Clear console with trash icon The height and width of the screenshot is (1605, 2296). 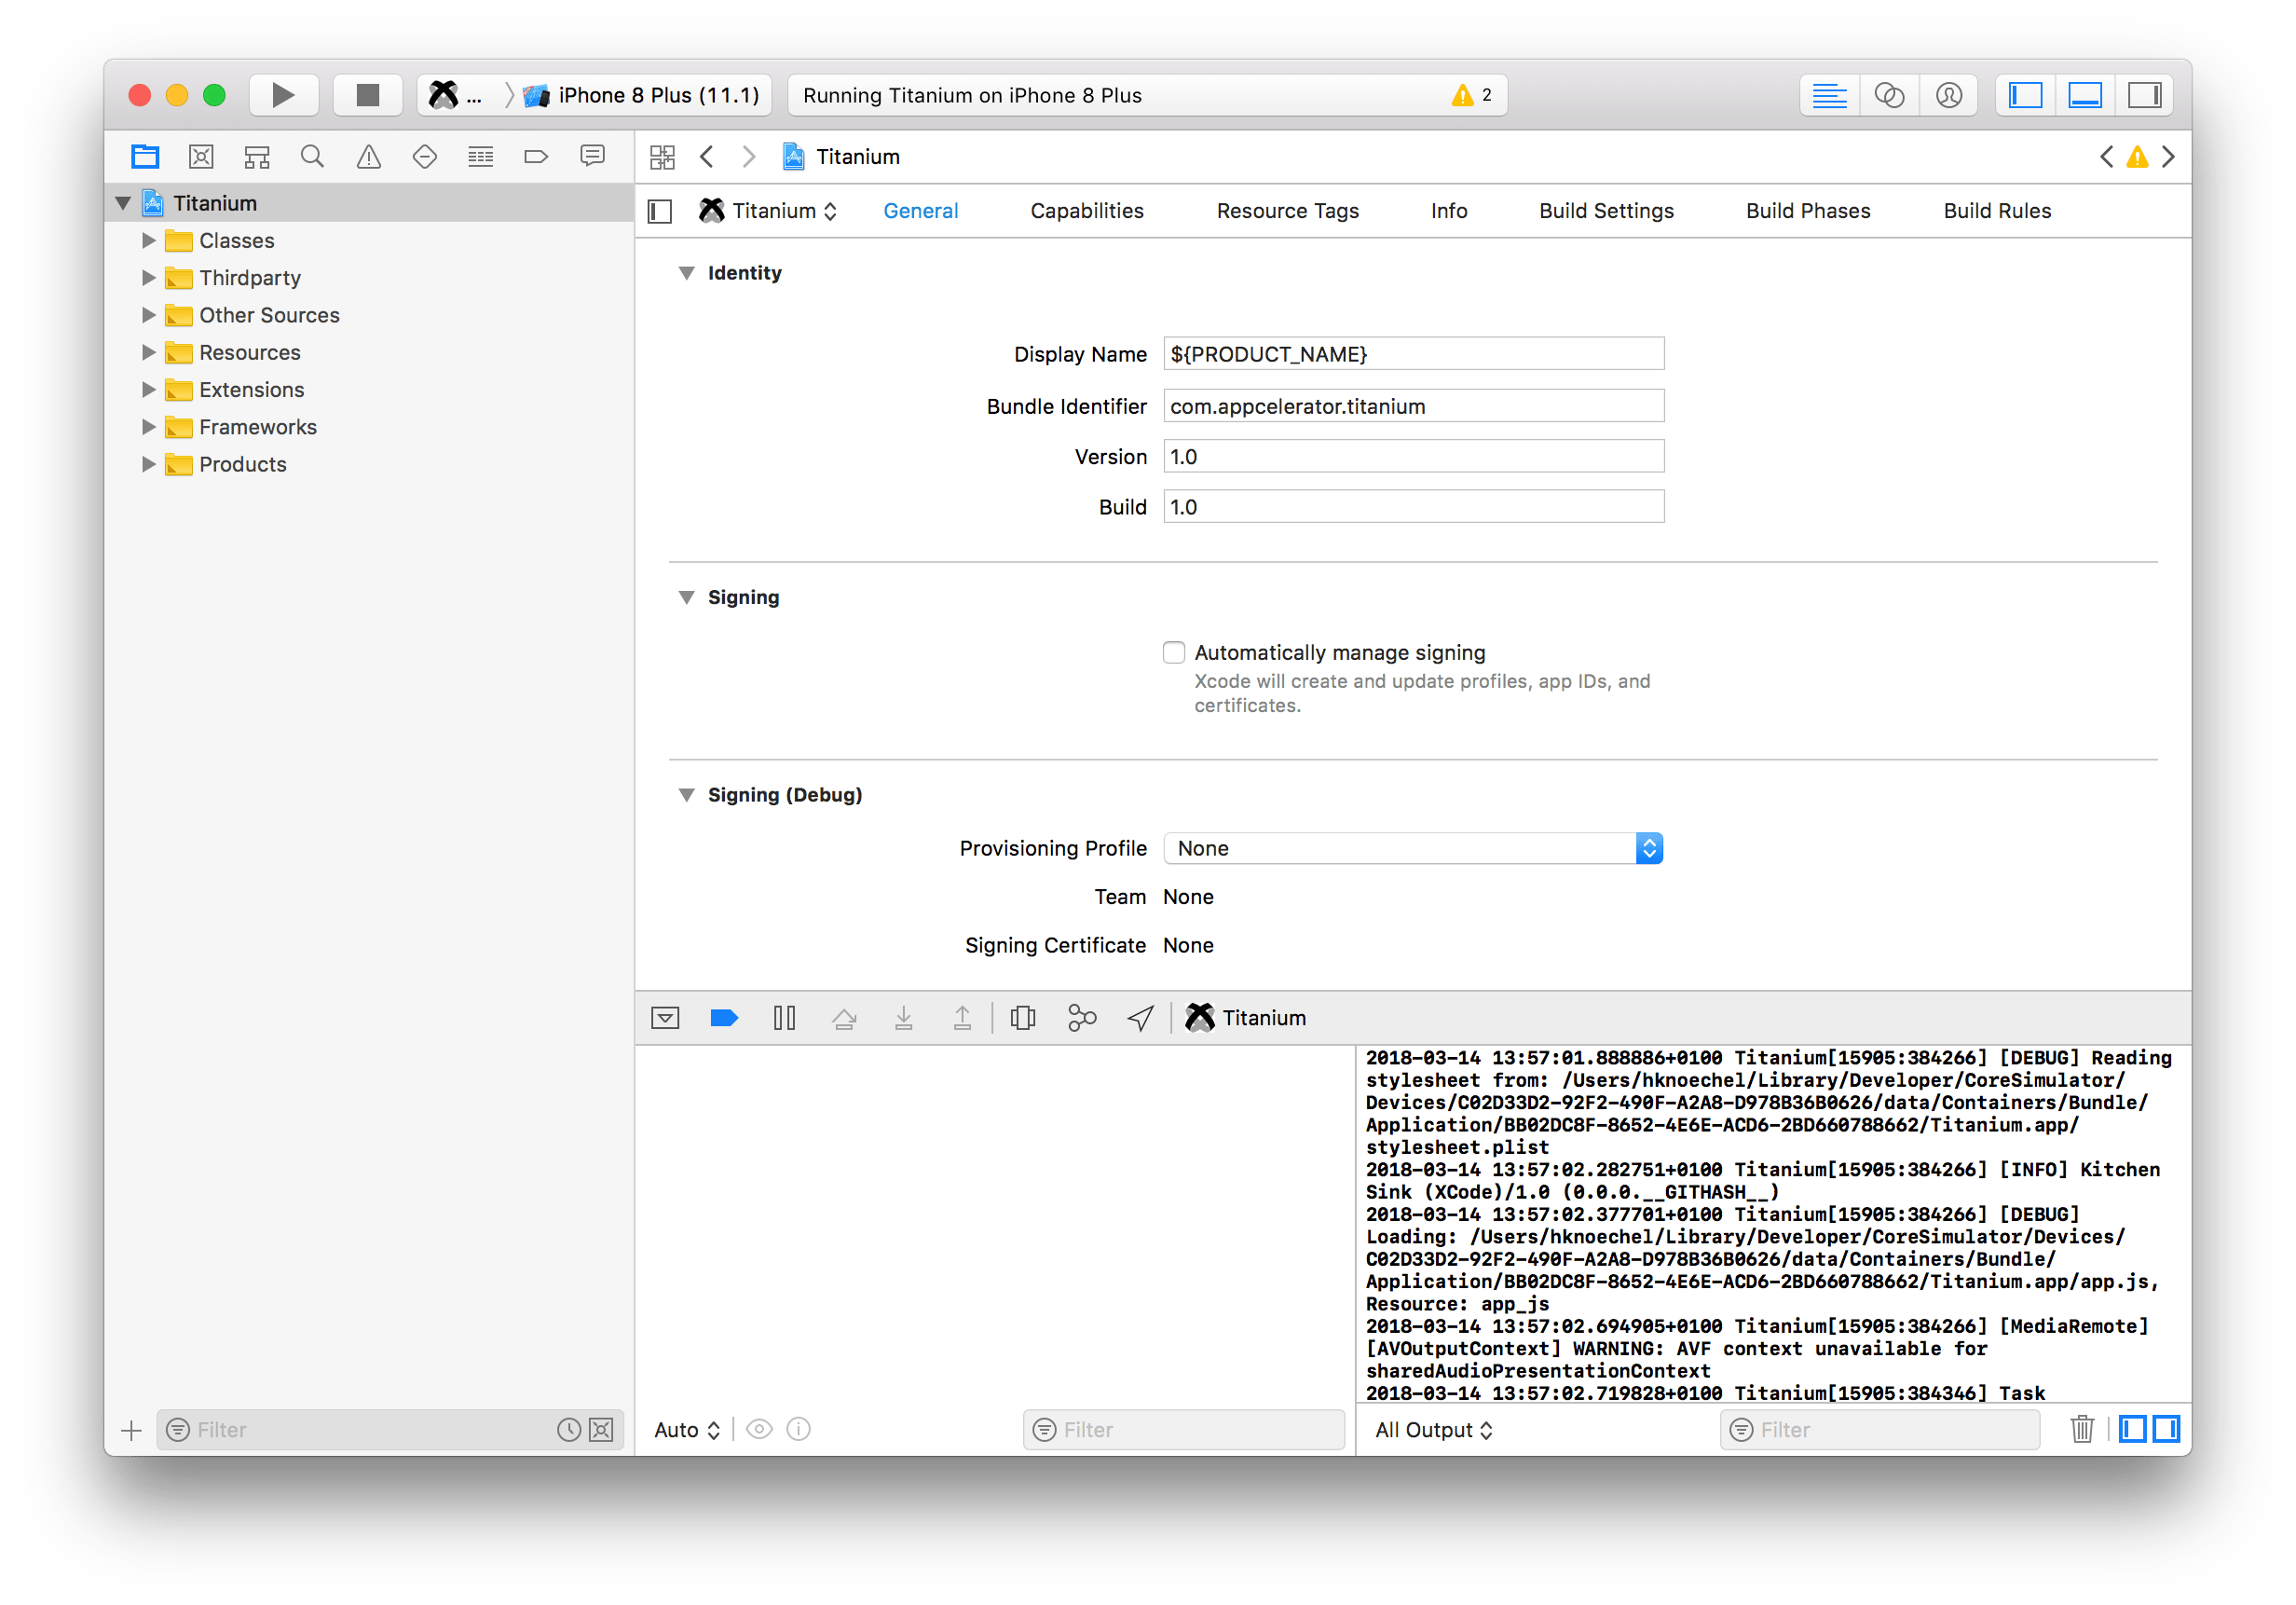(x=2081, y=1429)
